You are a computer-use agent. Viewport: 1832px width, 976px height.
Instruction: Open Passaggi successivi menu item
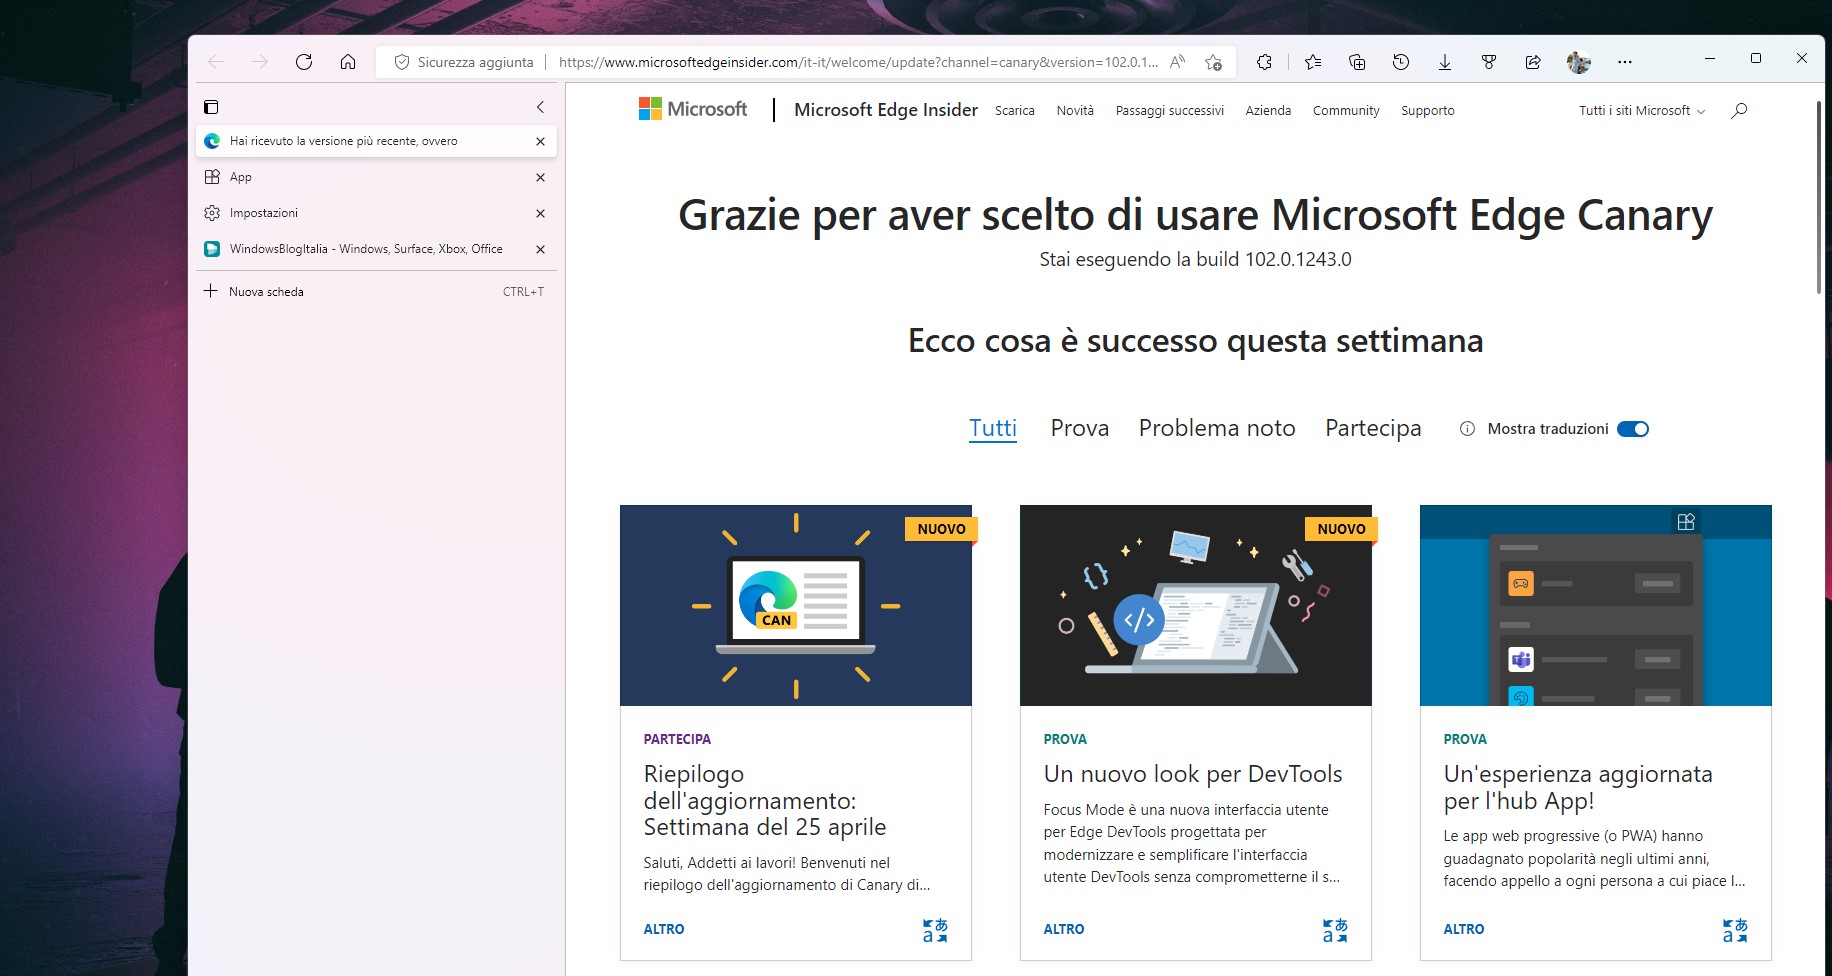click(1169, 111)
